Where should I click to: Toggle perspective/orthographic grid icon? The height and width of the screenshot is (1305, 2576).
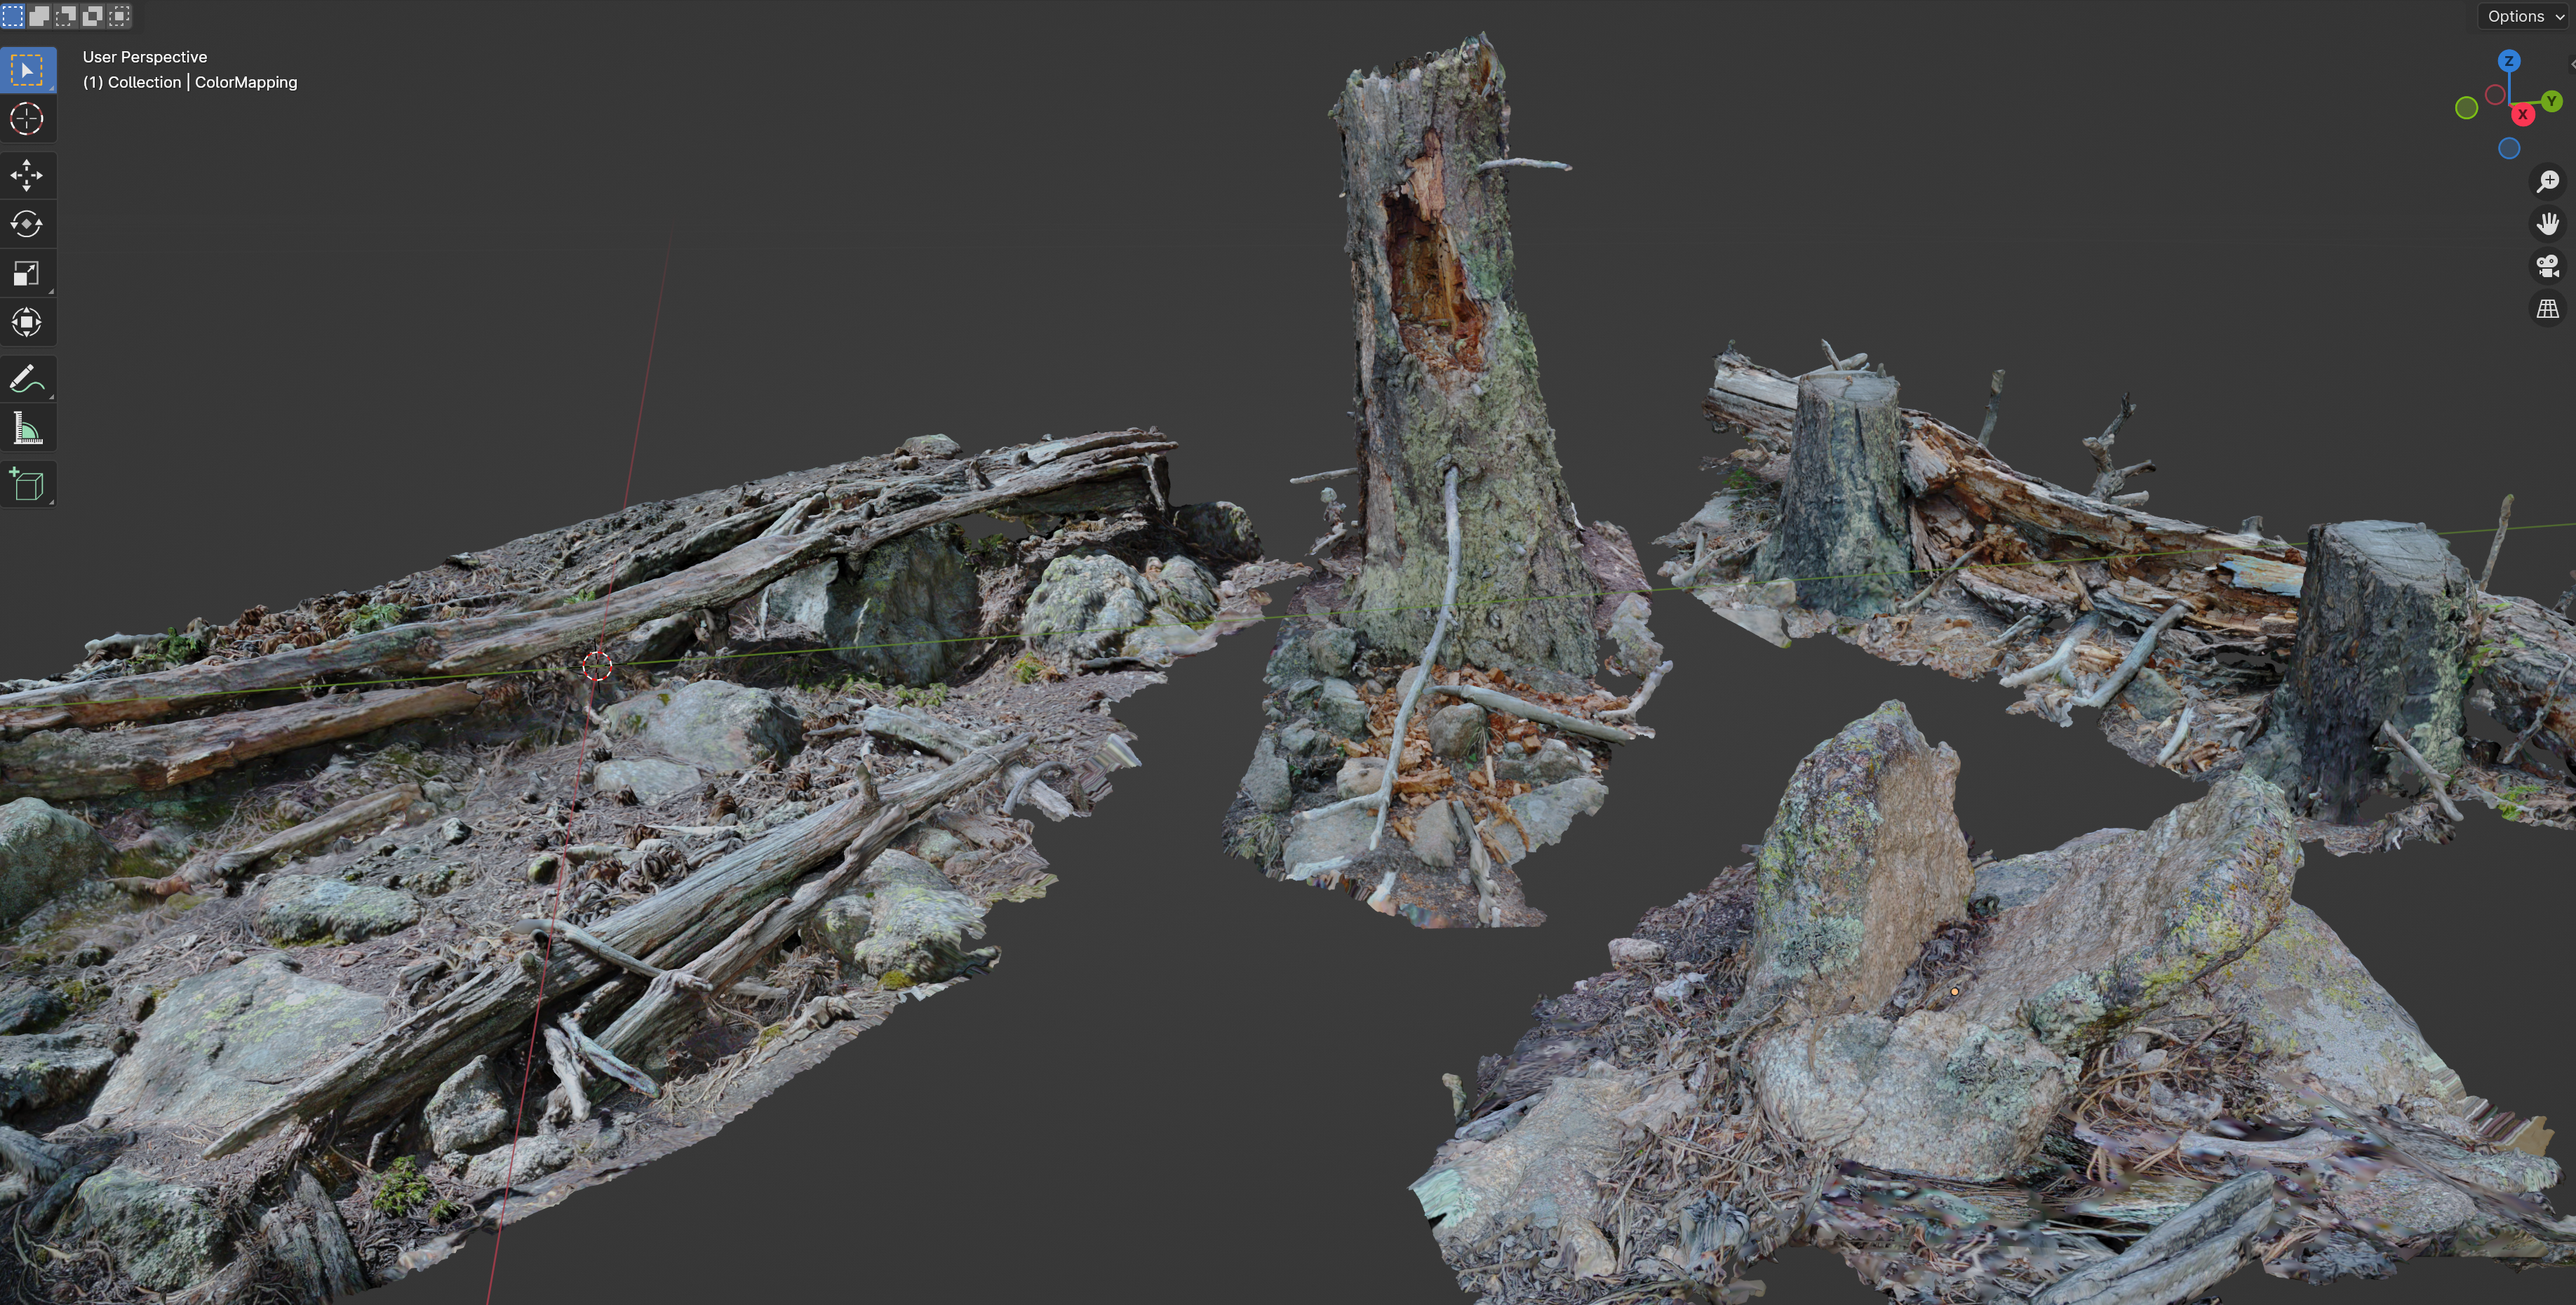click(2547, 309)
